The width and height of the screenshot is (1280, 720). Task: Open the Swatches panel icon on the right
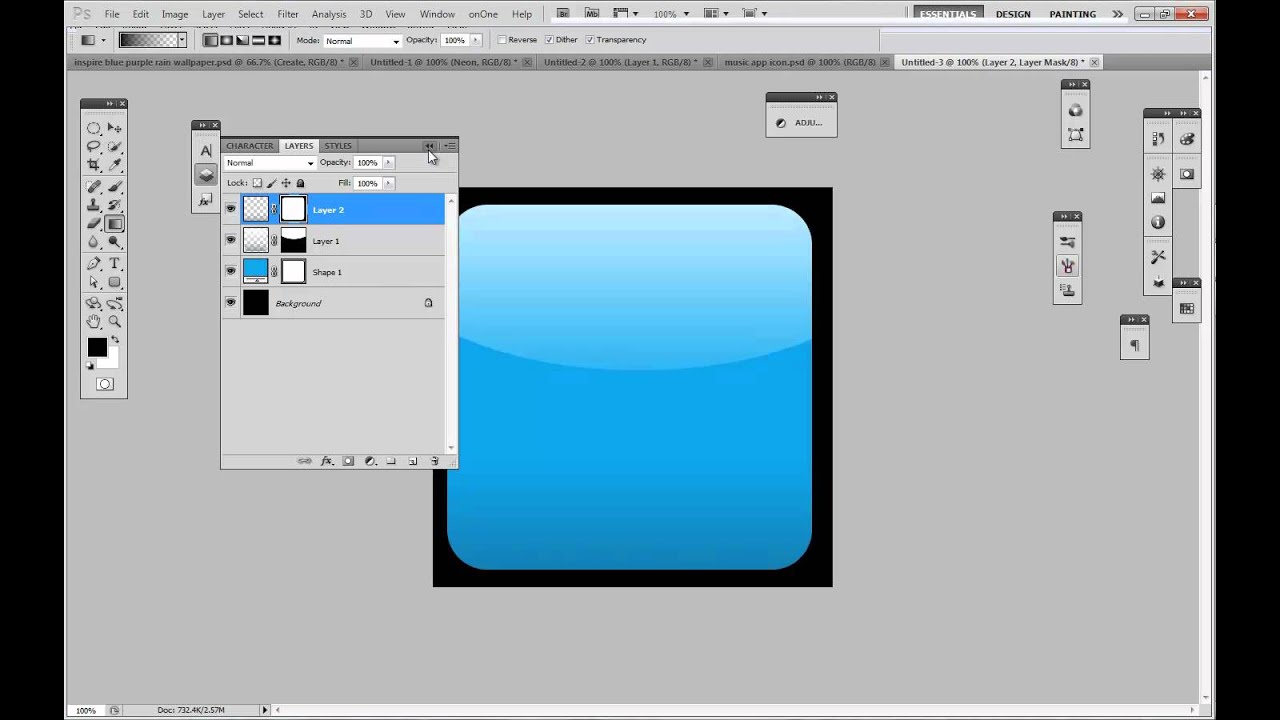tap(1186, 140)
